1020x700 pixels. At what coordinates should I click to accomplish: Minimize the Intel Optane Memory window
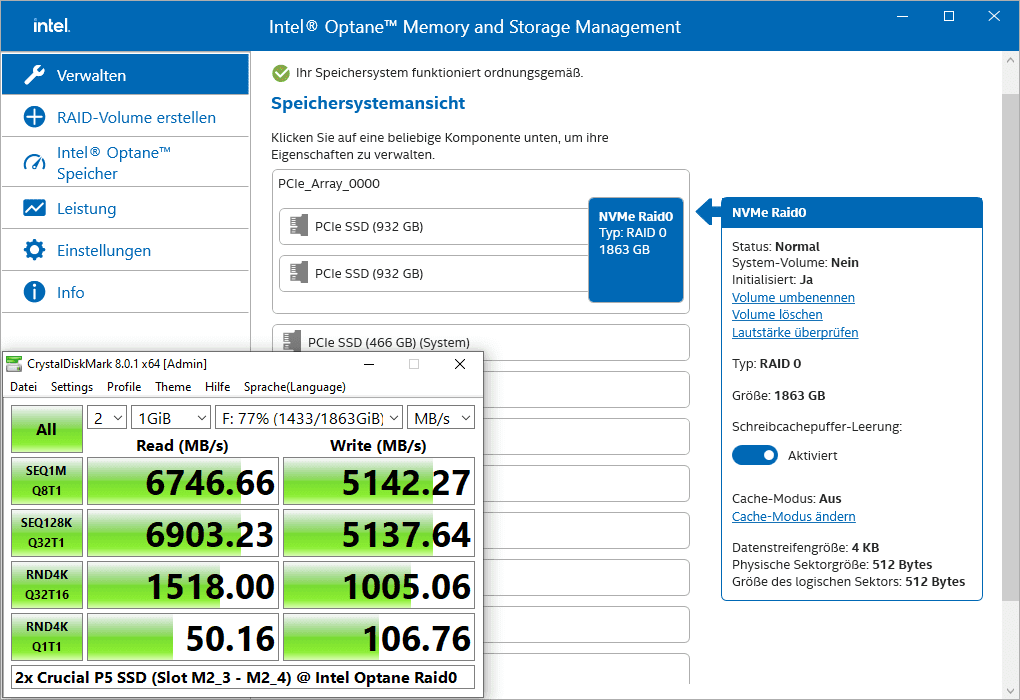pyautogui.click(x=902, y=16)
